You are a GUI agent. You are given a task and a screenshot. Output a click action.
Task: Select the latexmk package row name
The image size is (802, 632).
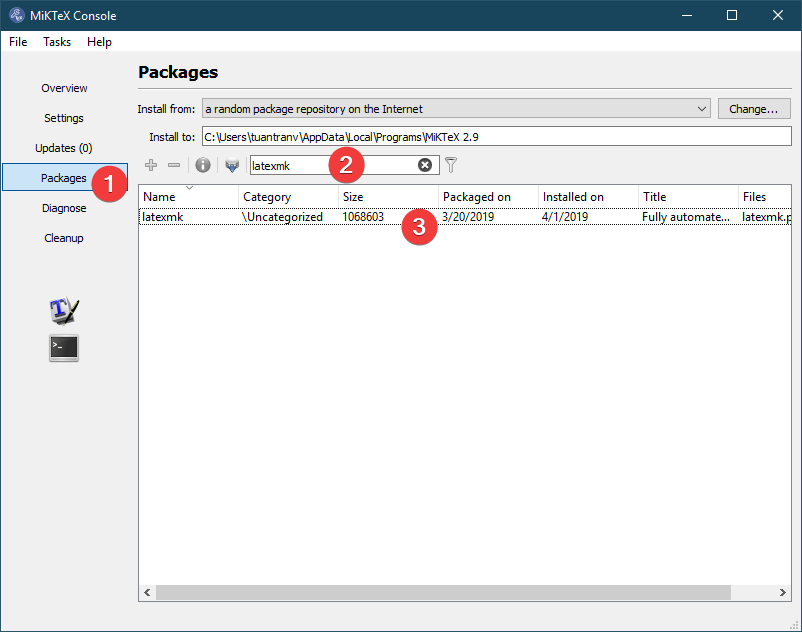(163, 217)
